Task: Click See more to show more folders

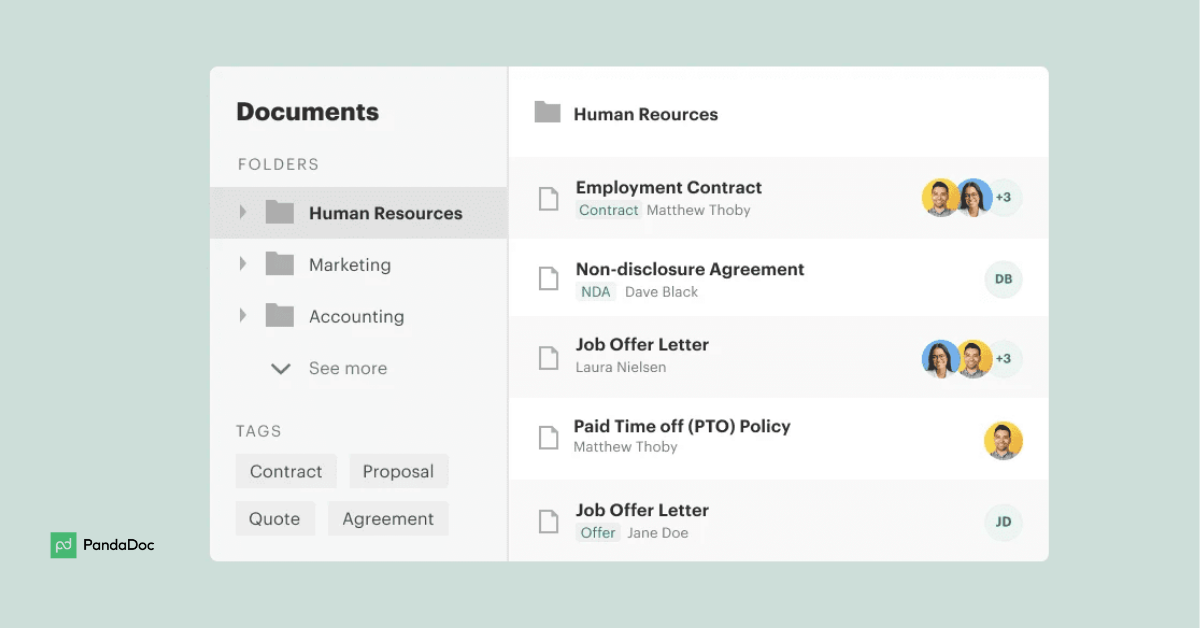Action: (x=346, y=369)
